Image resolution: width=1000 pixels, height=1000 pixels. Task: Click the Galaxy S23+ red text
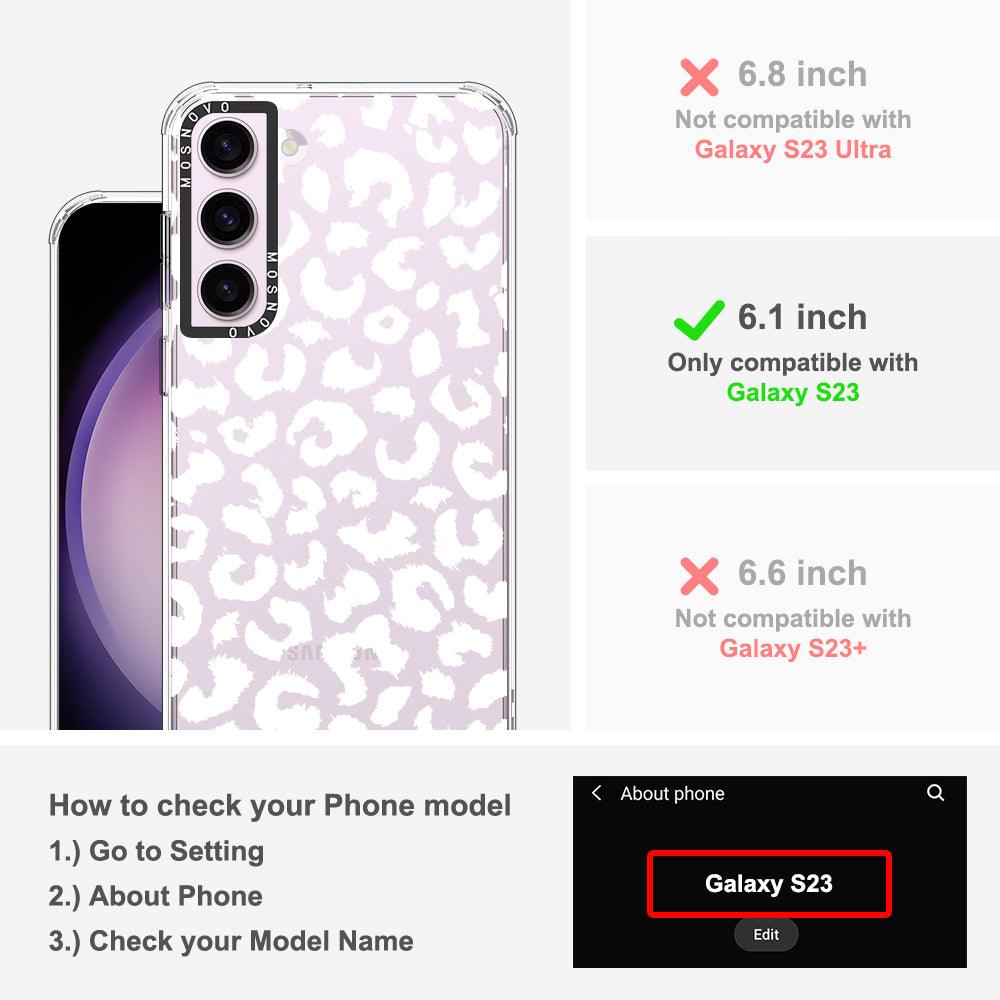793,648
